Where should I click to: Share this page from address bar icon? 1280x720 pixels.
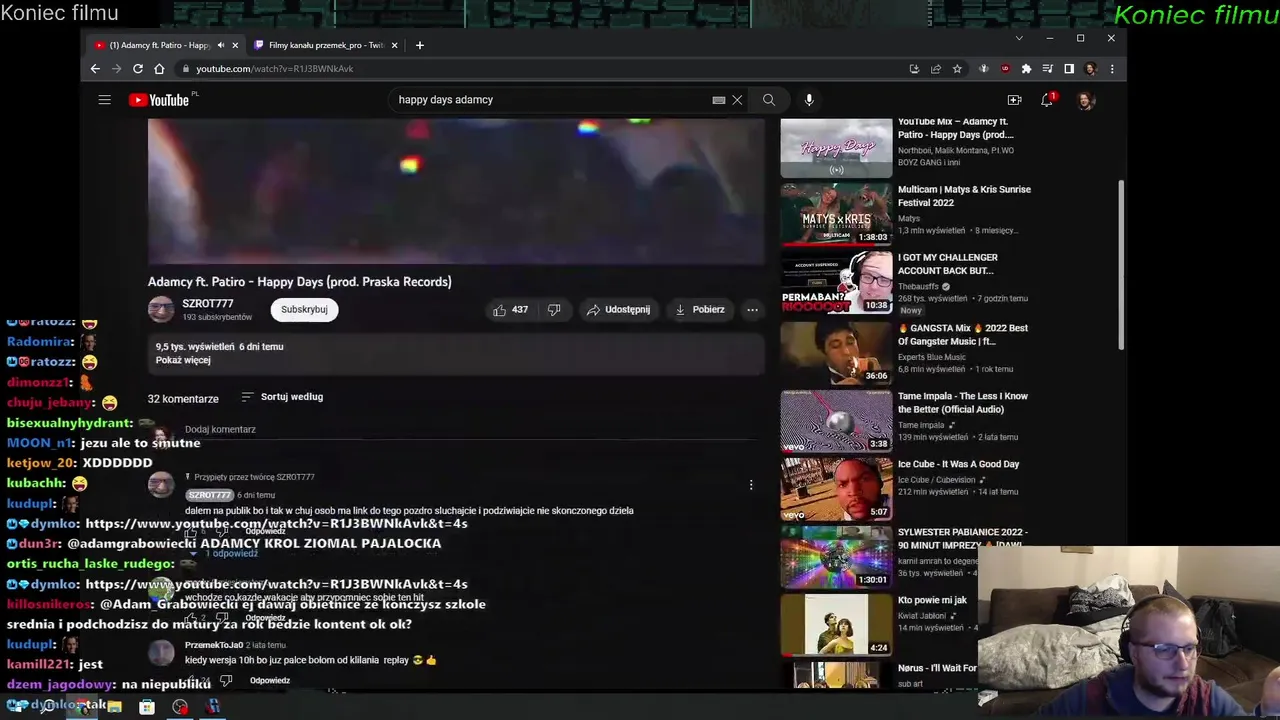[936, 69]
